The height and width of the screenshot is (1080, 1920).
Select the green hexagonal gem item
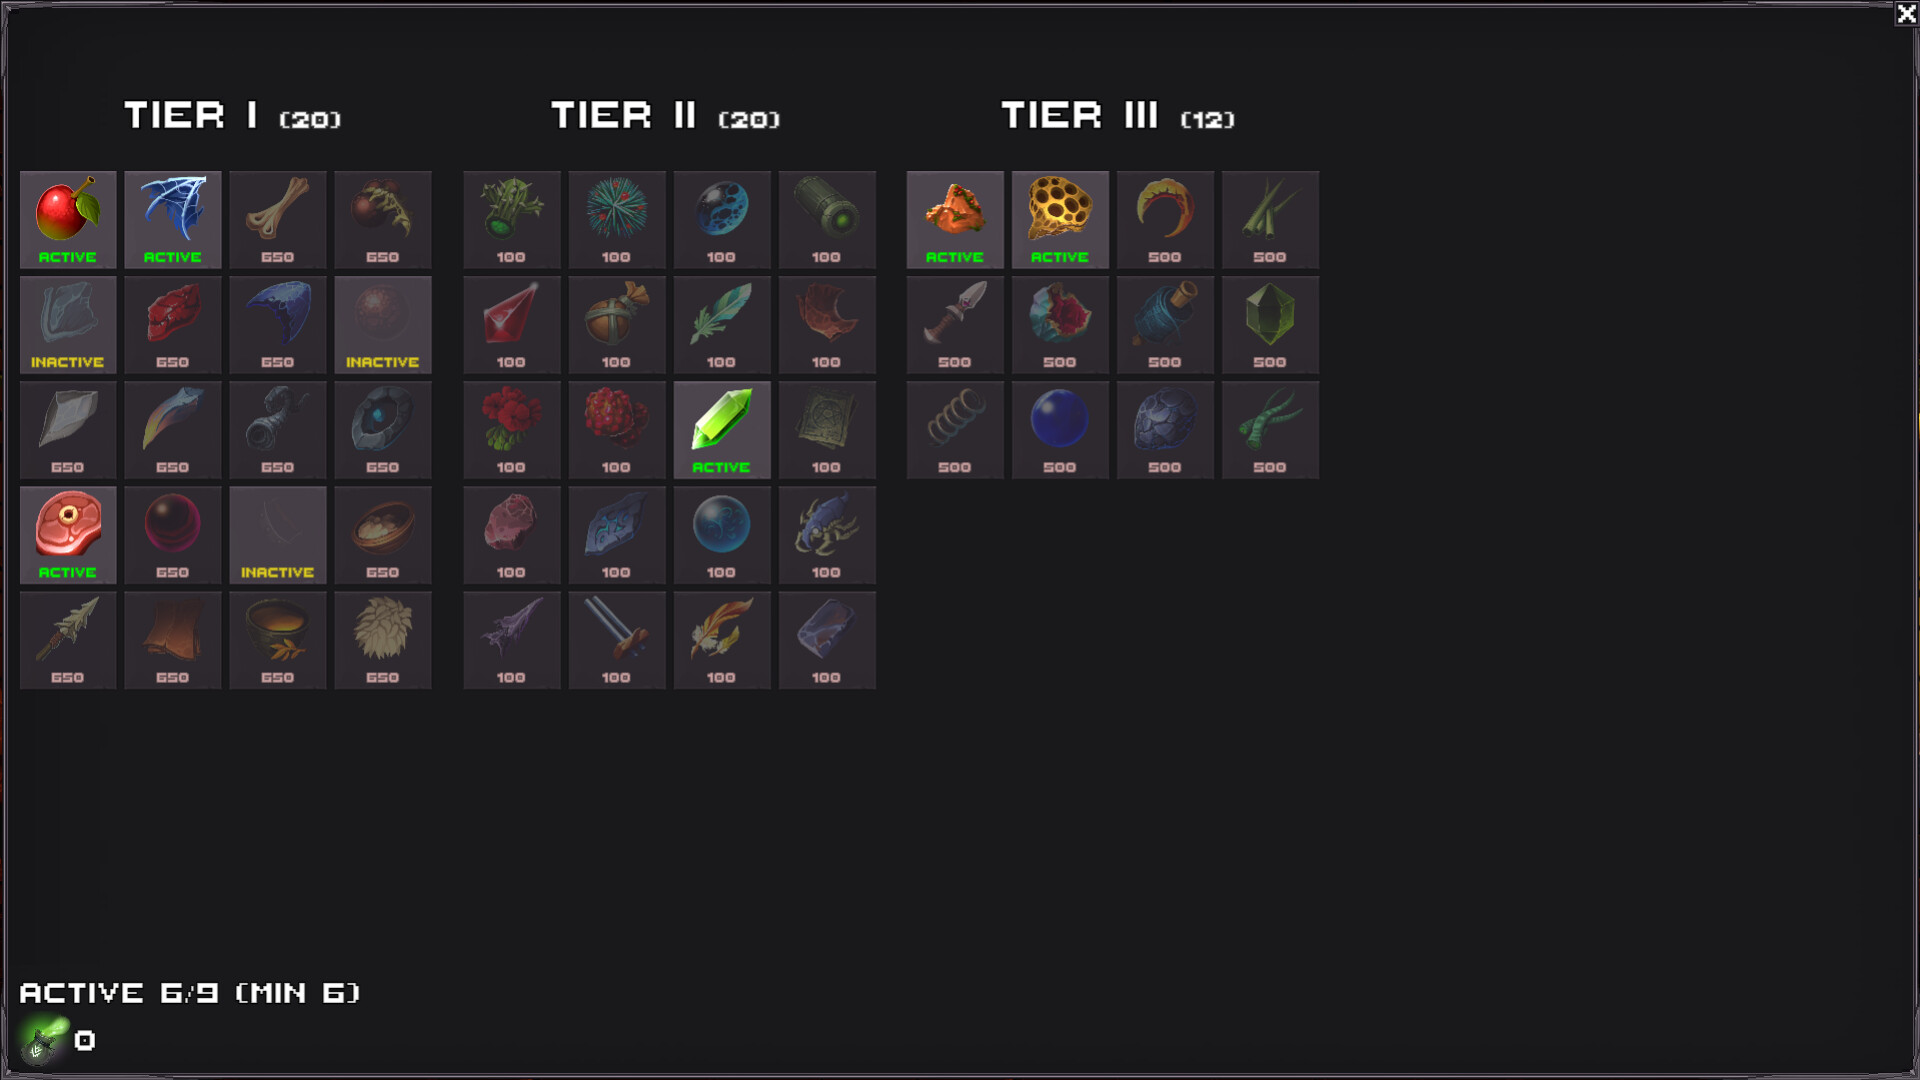point(1270,324)
